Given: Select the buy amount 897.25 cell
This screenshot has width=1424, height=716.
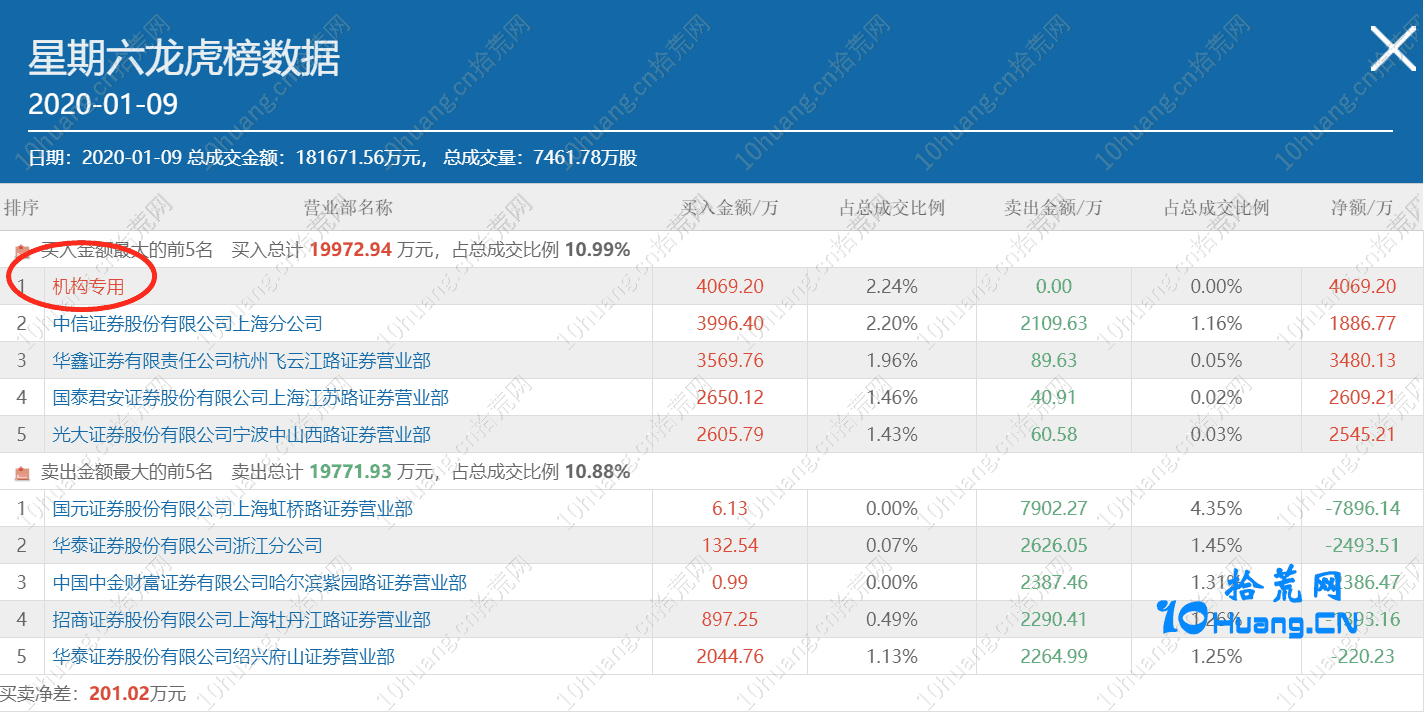Looking at the screenshot, I should coord(730,620).
